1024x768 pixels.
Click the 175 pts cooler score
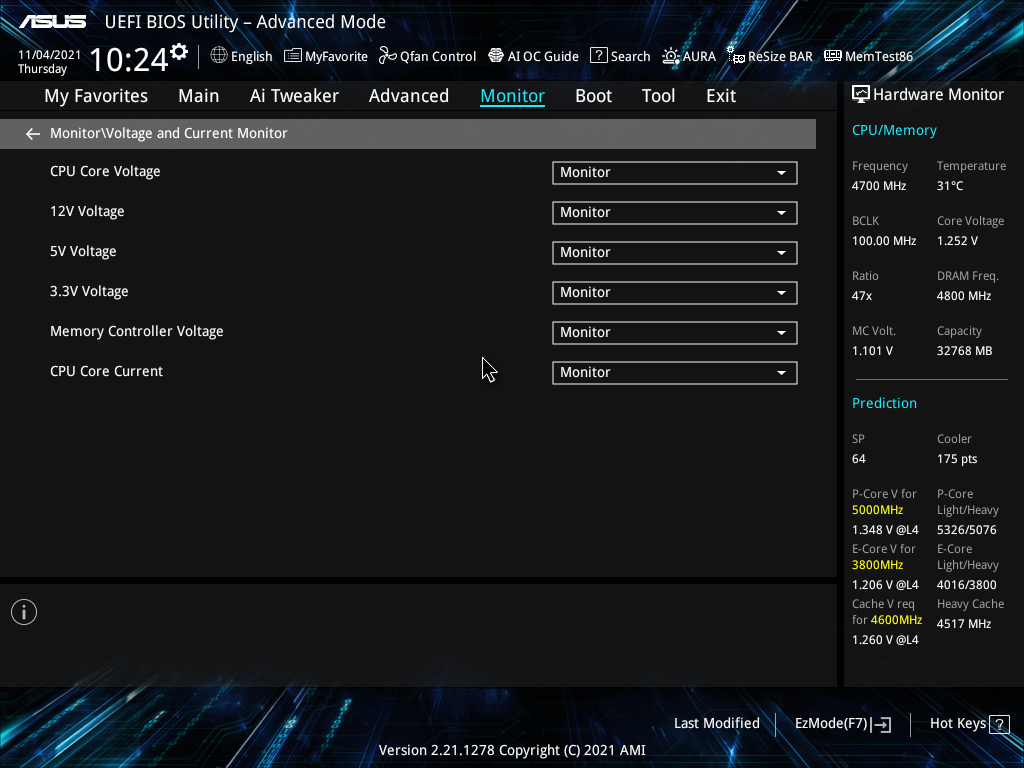tap(957, 459)
